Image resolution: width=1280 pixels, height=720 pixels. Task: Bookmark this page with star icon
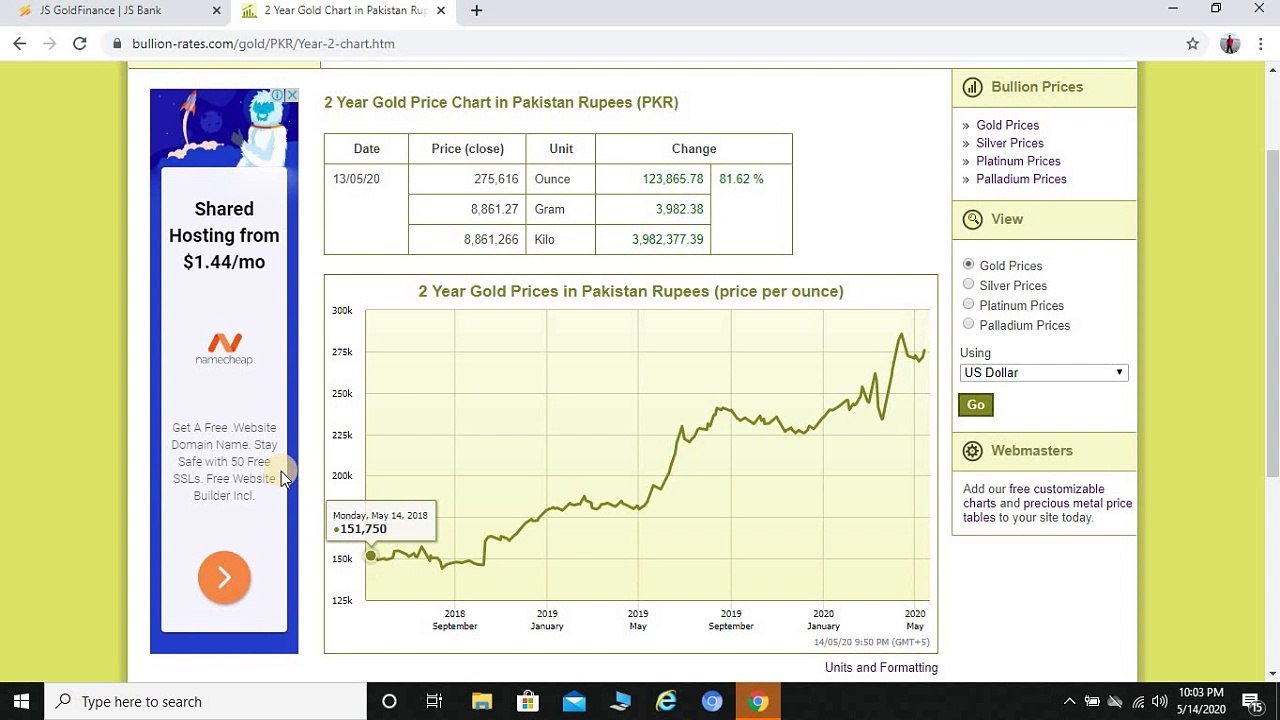1192,44
